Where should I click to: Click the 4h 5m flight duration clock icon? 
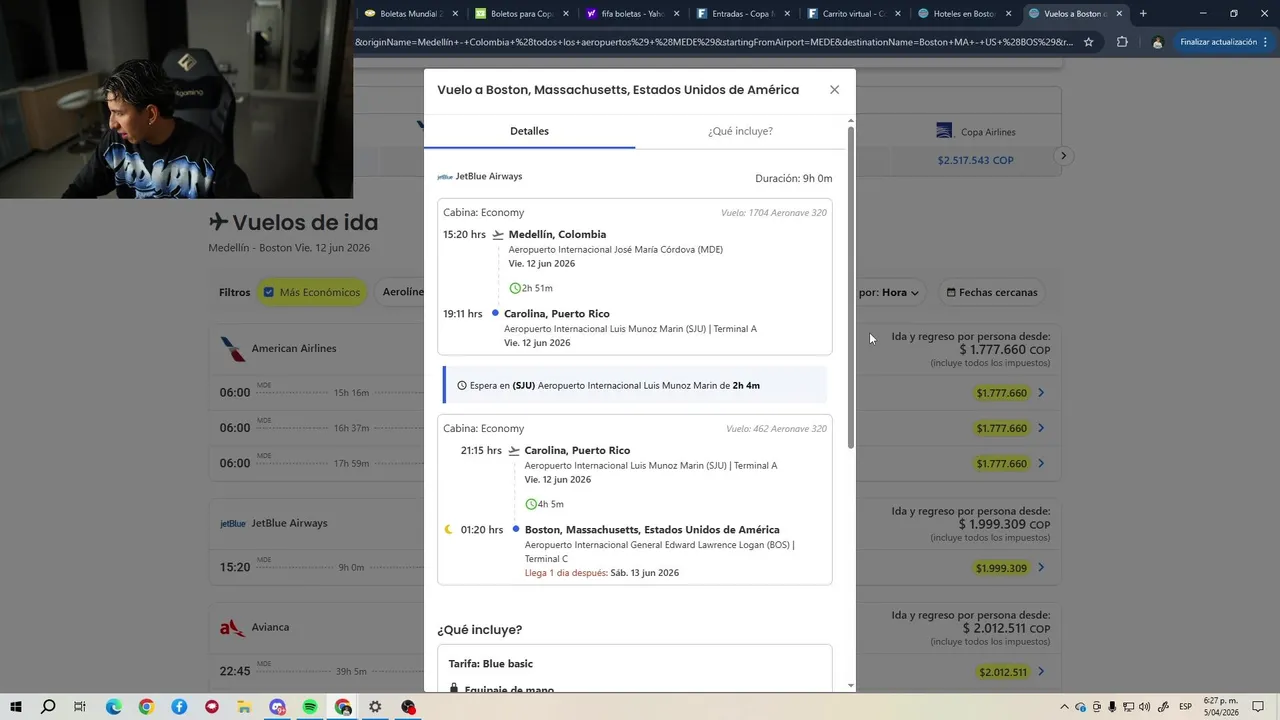pos(531,504)
